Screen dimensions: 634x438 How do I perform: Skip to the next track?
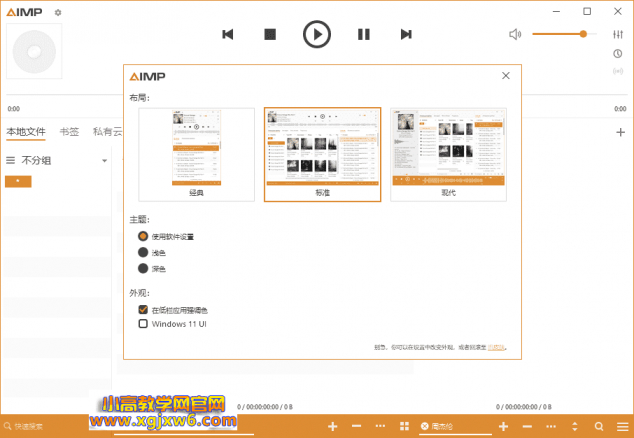pos(406,34)
